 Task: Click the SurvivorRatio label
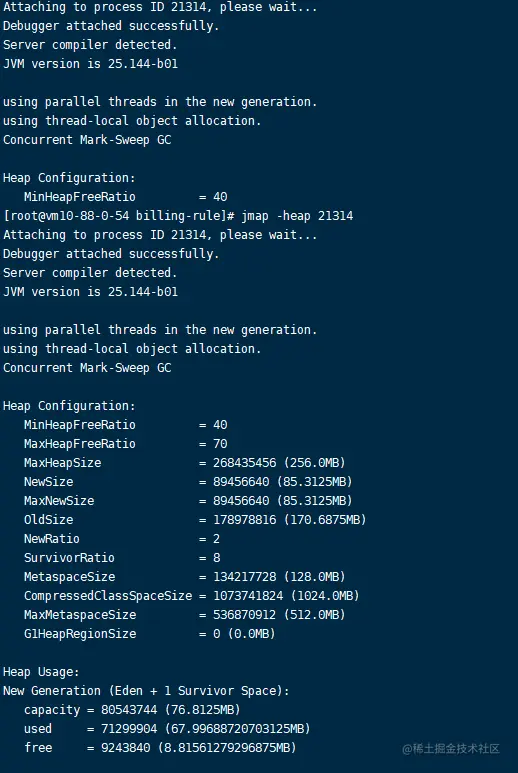pos(69,558)
